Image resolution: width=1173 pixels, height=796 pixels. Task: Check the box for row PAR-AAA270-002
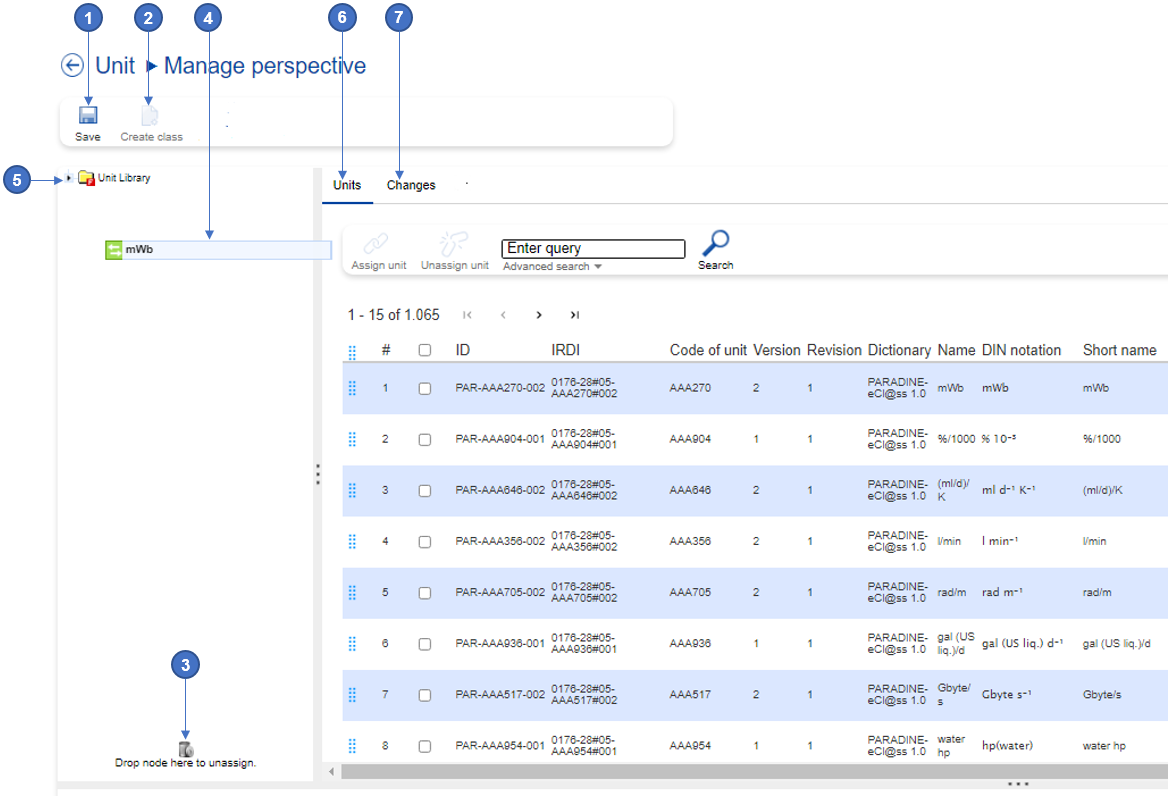coord(425,388)
